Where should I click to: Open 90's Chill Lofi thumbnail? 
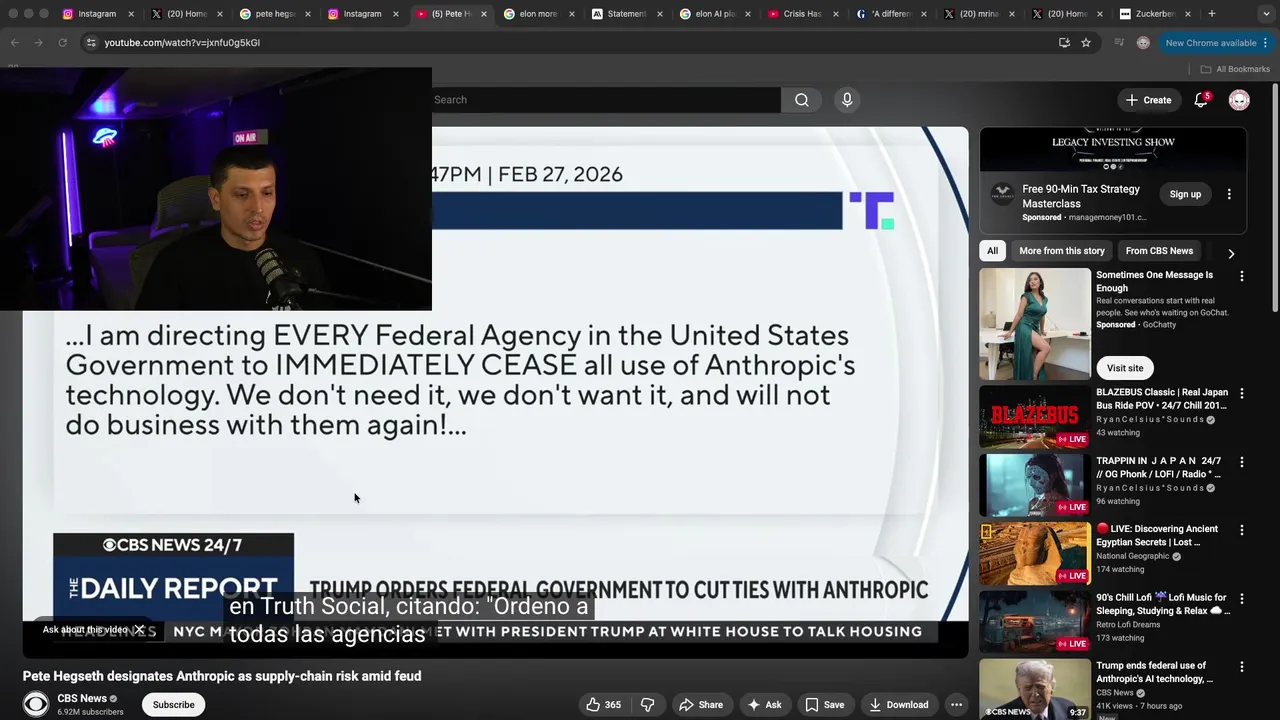(x=1035, y=621)
